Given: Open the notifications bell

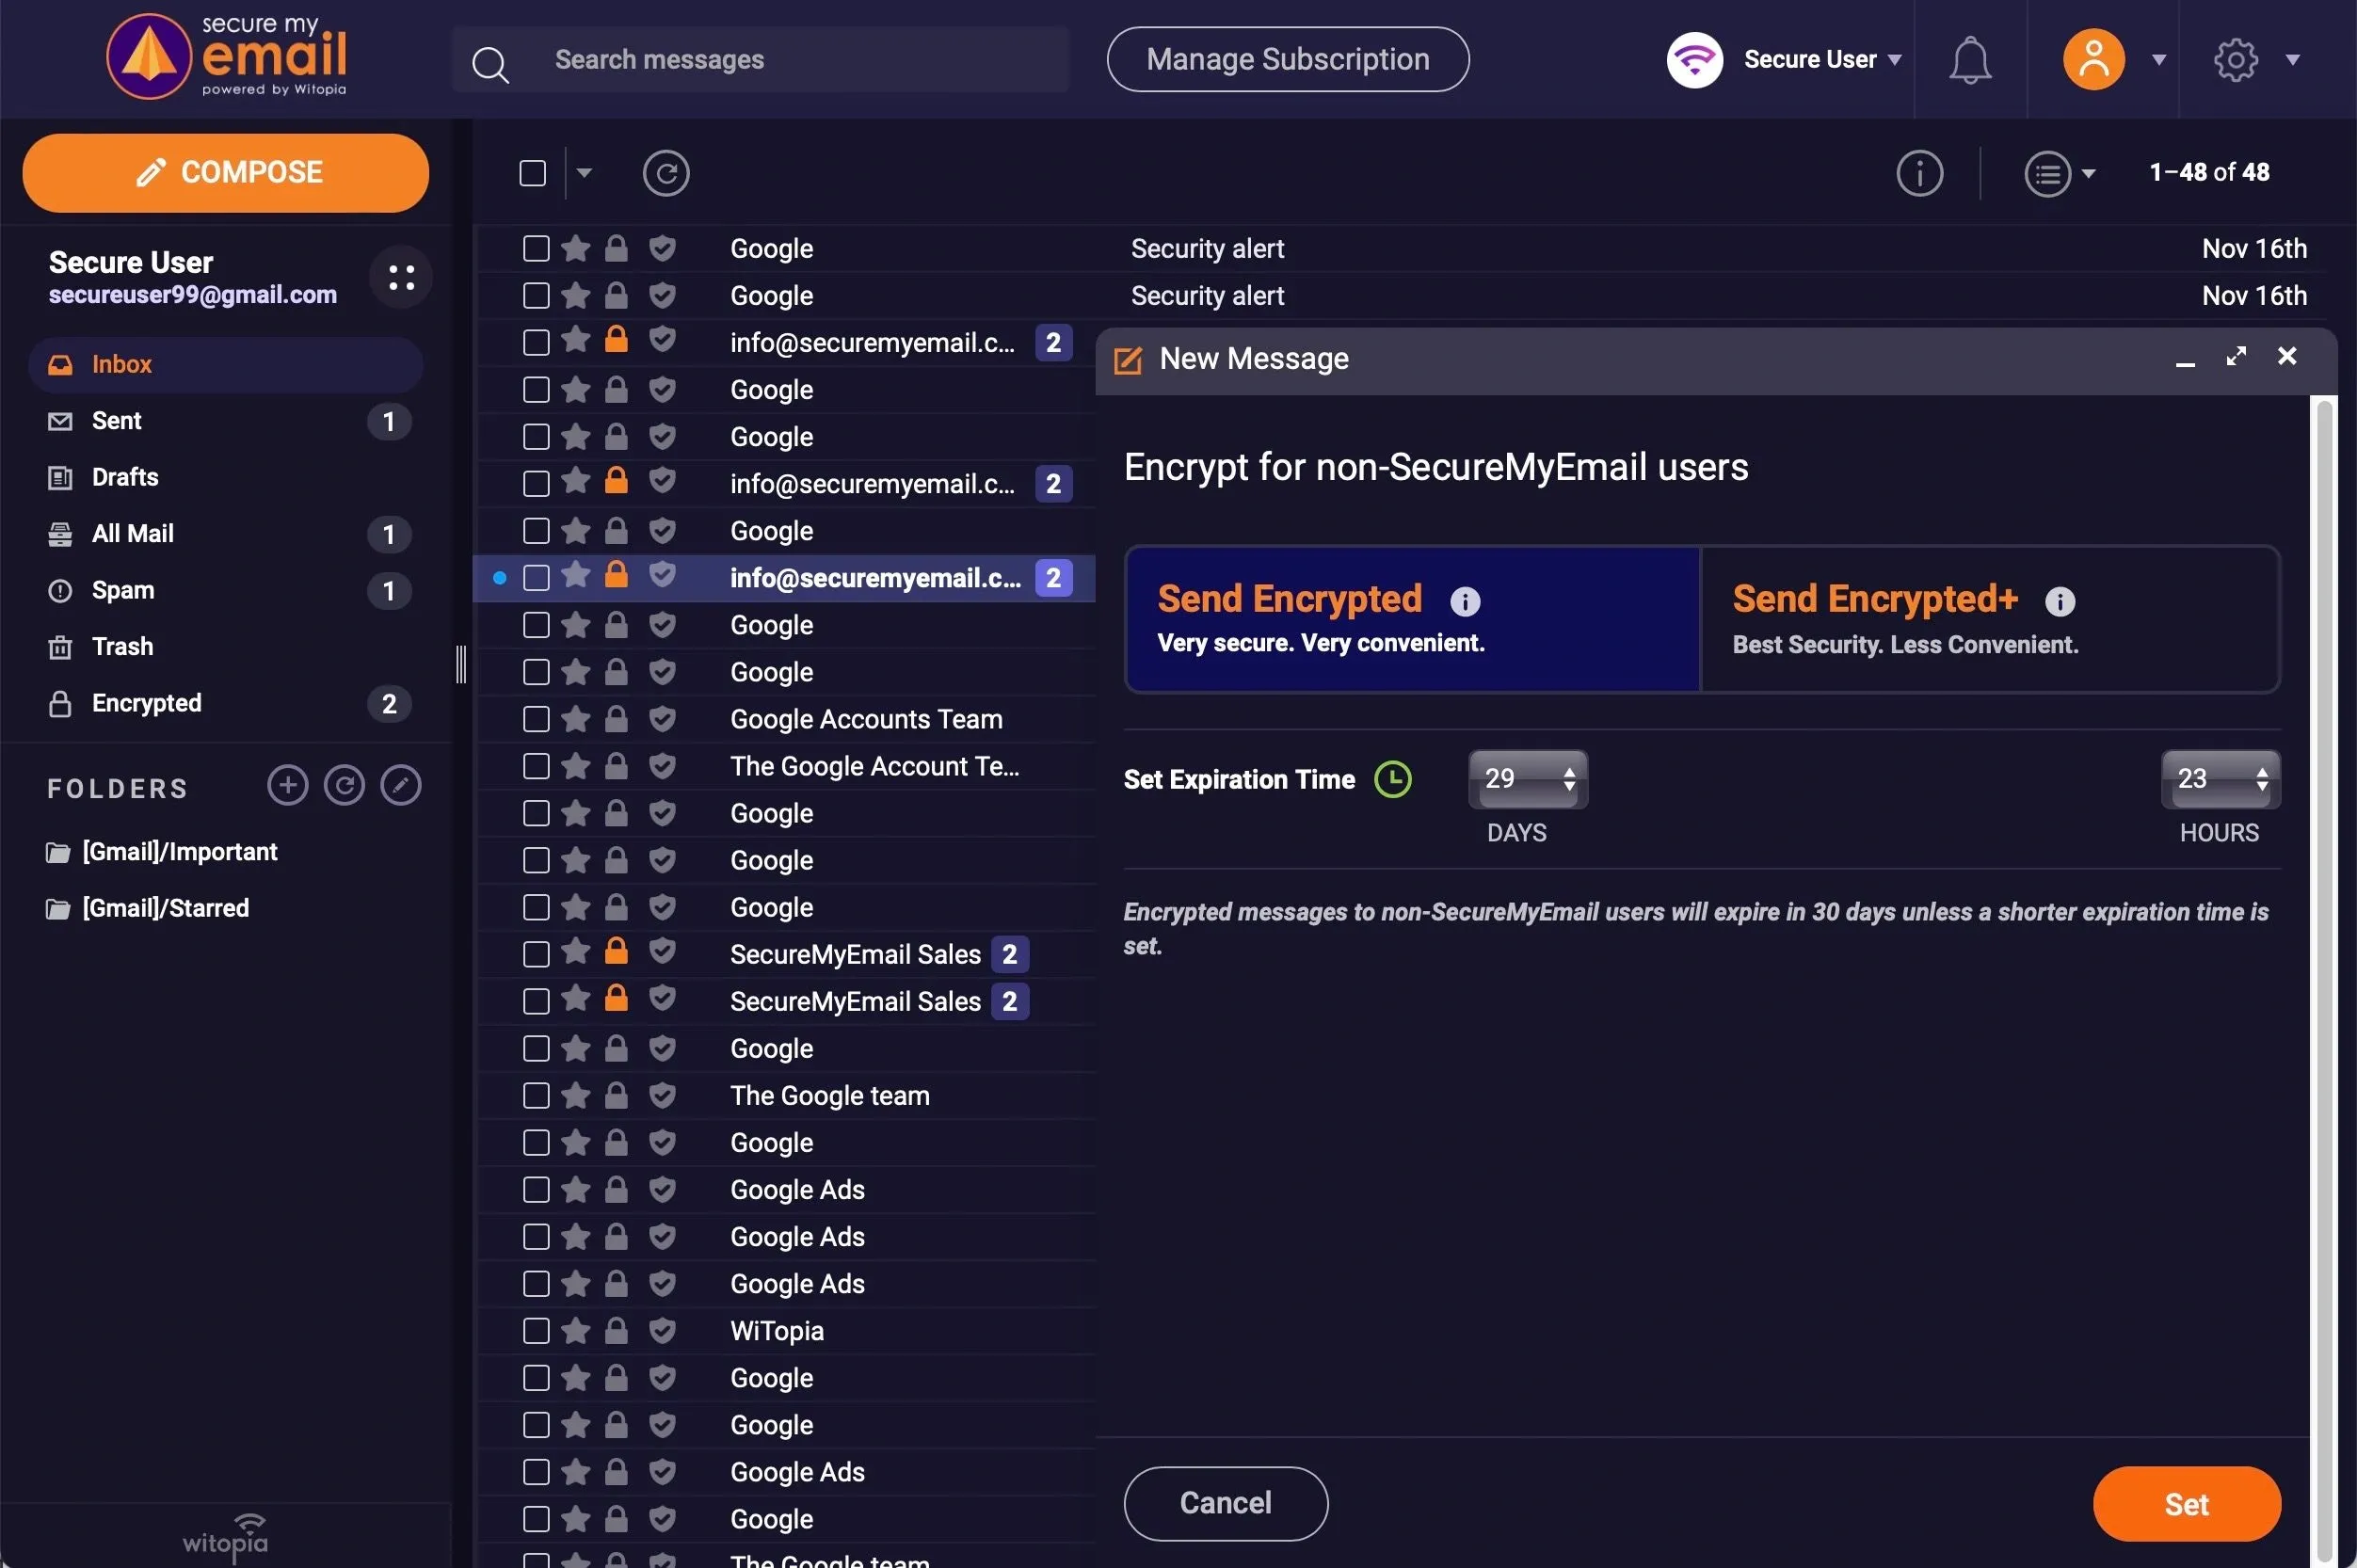Looking at the screenshot, I should pos(1969,59).
